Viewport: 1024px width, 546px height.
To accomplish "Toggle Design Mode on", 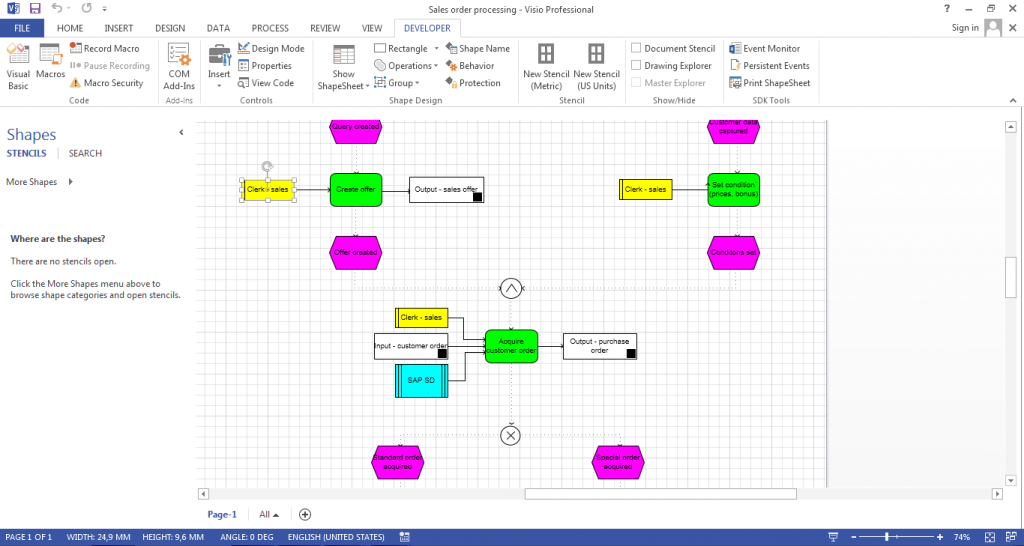I will 271,48.
